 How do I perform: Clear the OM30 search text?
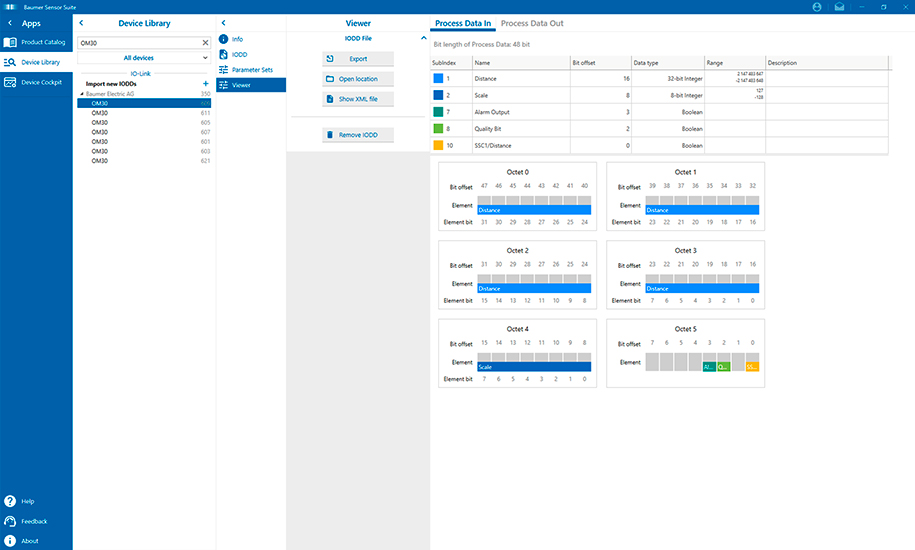[x=206, y=43]
